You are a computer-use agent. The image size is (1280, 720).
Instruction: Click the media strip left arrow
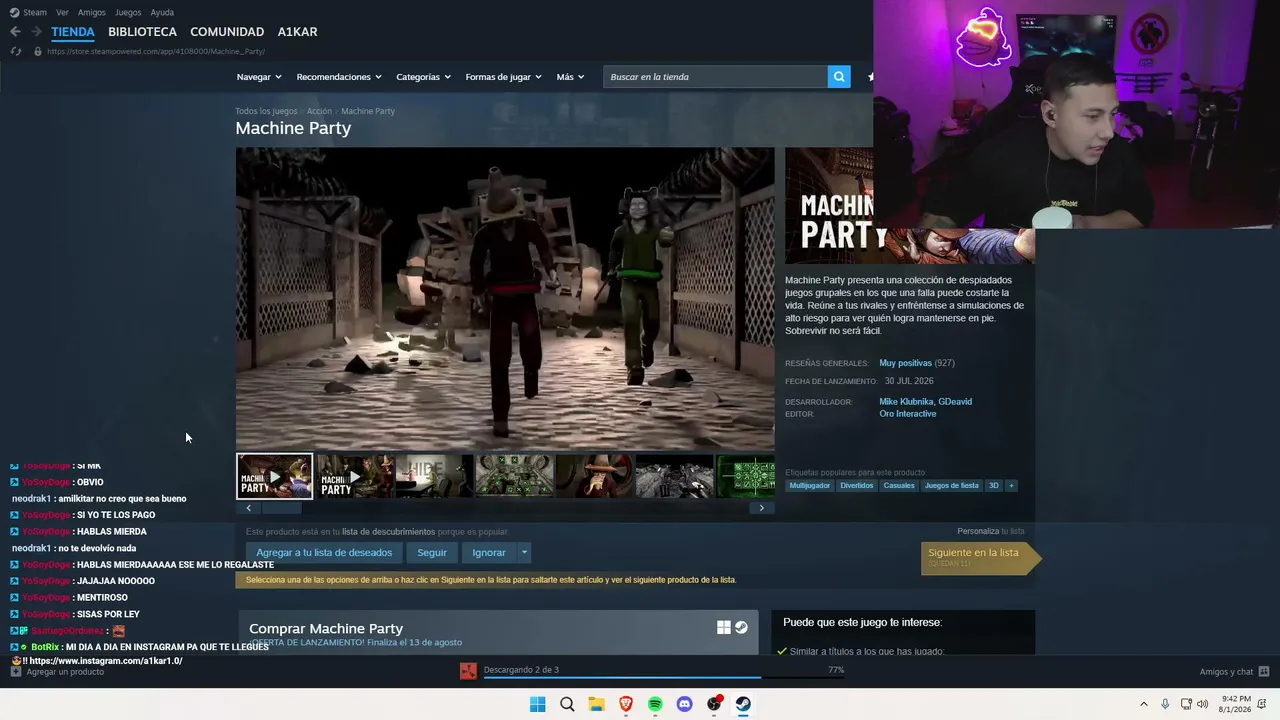[x=248, y=508]
